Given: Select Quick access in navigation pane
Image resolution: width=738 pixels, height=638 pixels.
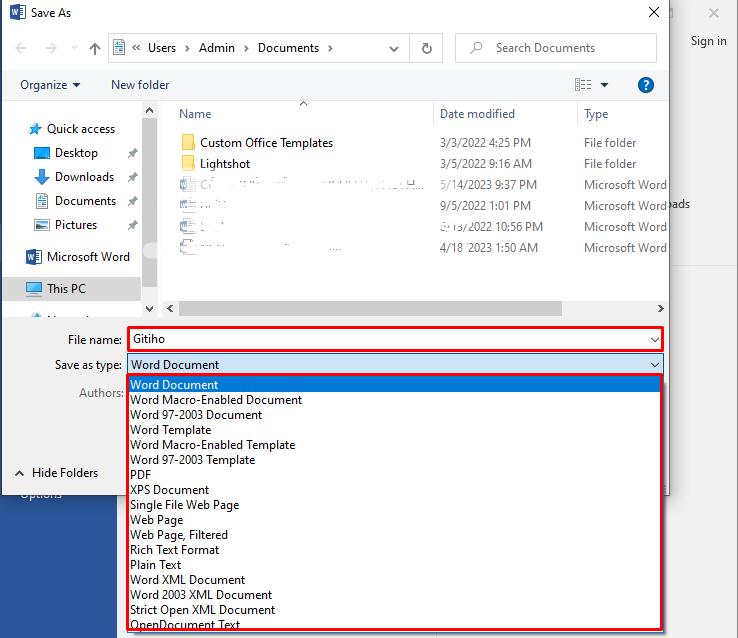Looking at the screenshot, I should (x=80, y=129).
